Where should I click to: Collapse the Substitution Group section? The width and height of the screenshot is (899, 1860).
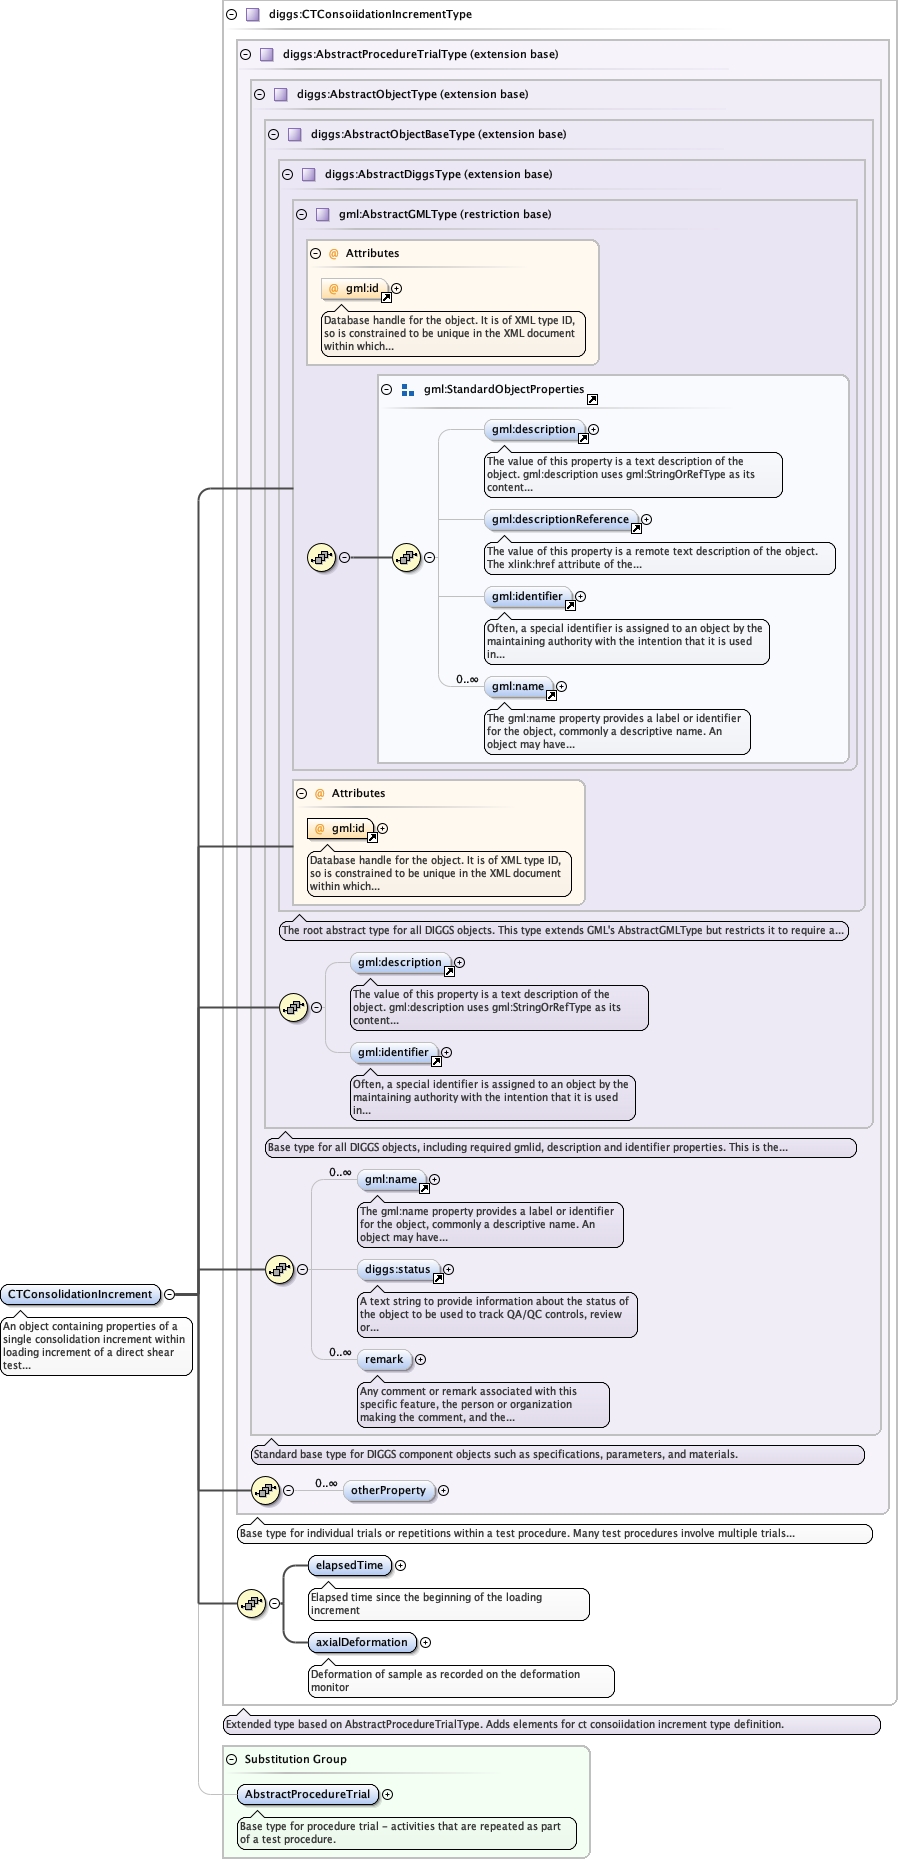231,1759
